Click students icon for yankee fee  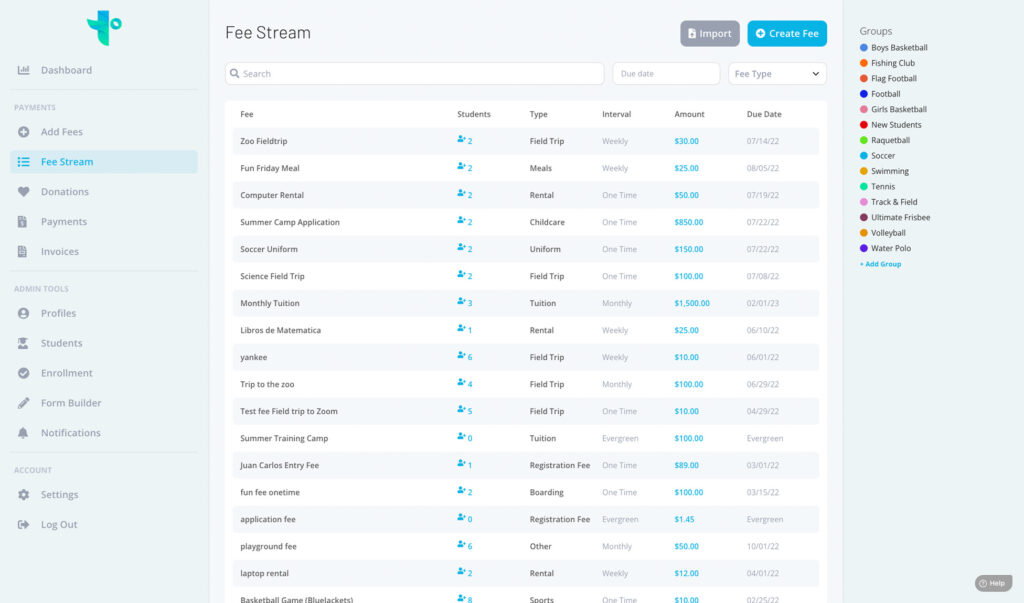(x=461, y=355)
